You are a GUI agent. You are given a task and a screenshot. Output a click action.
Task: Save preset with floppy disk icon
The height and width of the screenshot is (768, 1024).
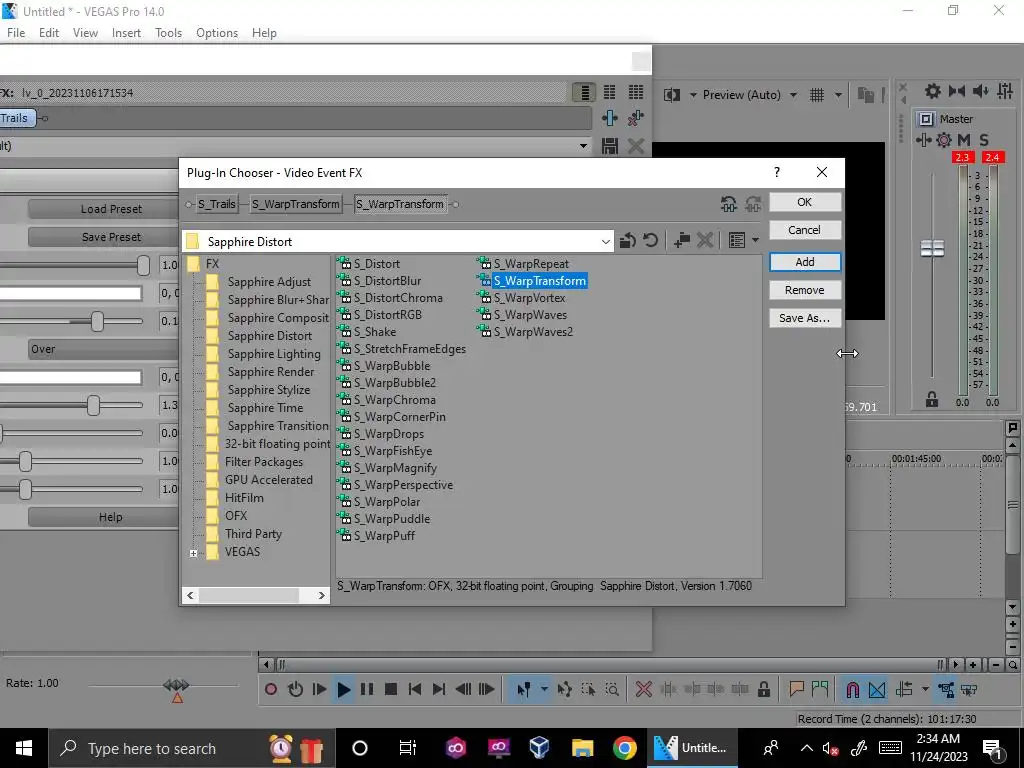[610, 146]
